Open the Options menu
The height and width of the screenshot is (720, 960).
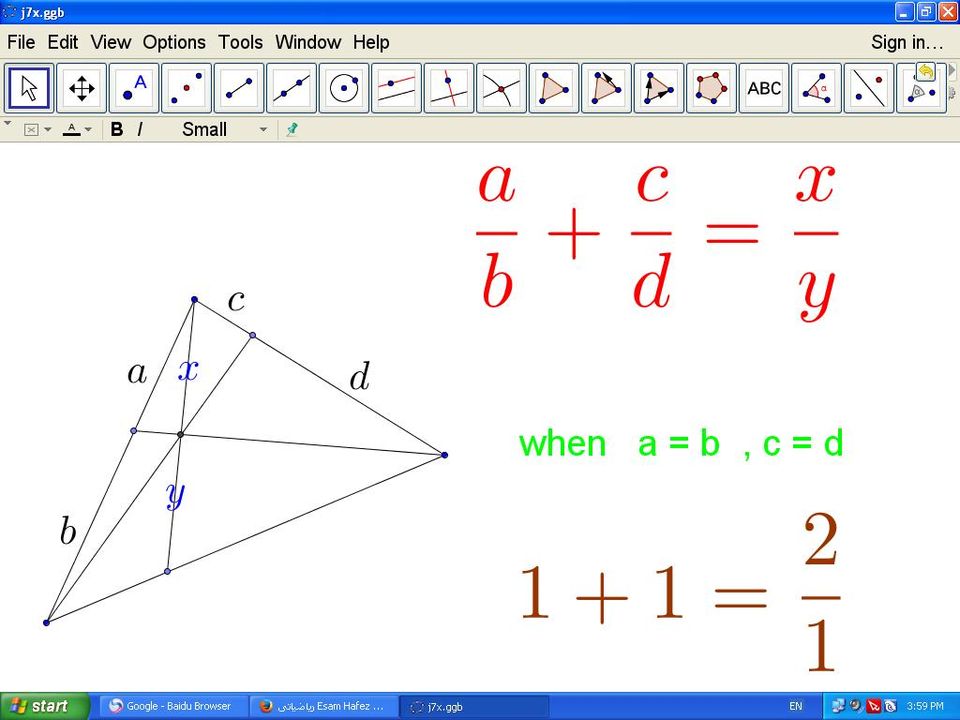174,42
